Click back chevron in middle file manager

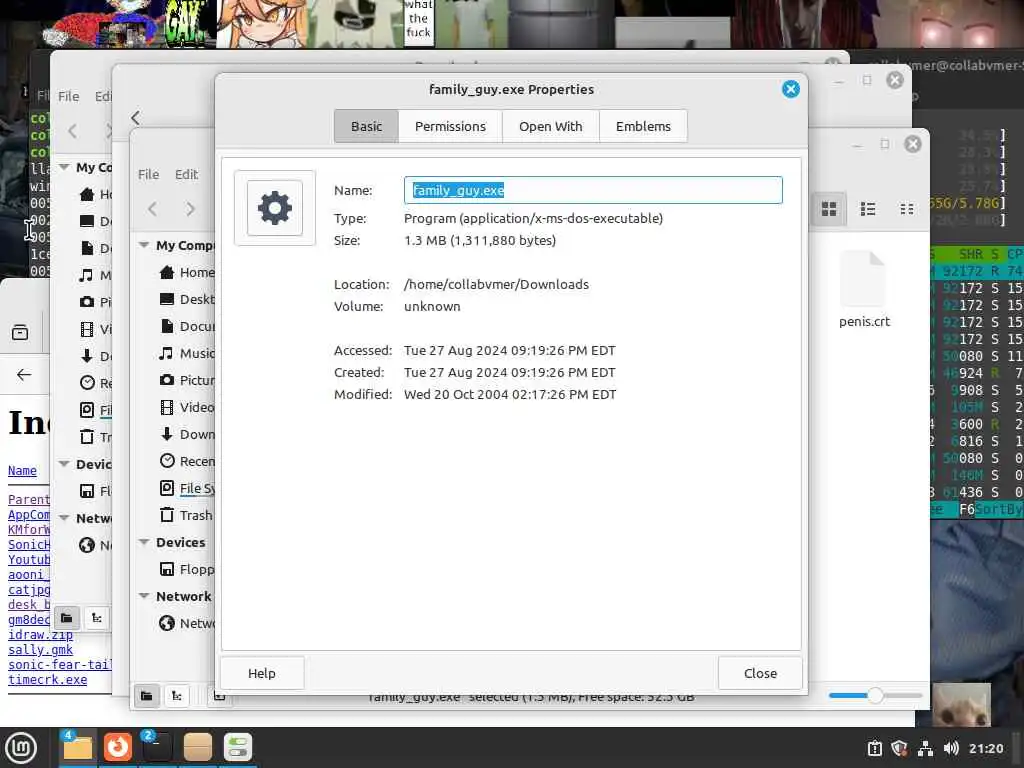click(x=135, y=118)
